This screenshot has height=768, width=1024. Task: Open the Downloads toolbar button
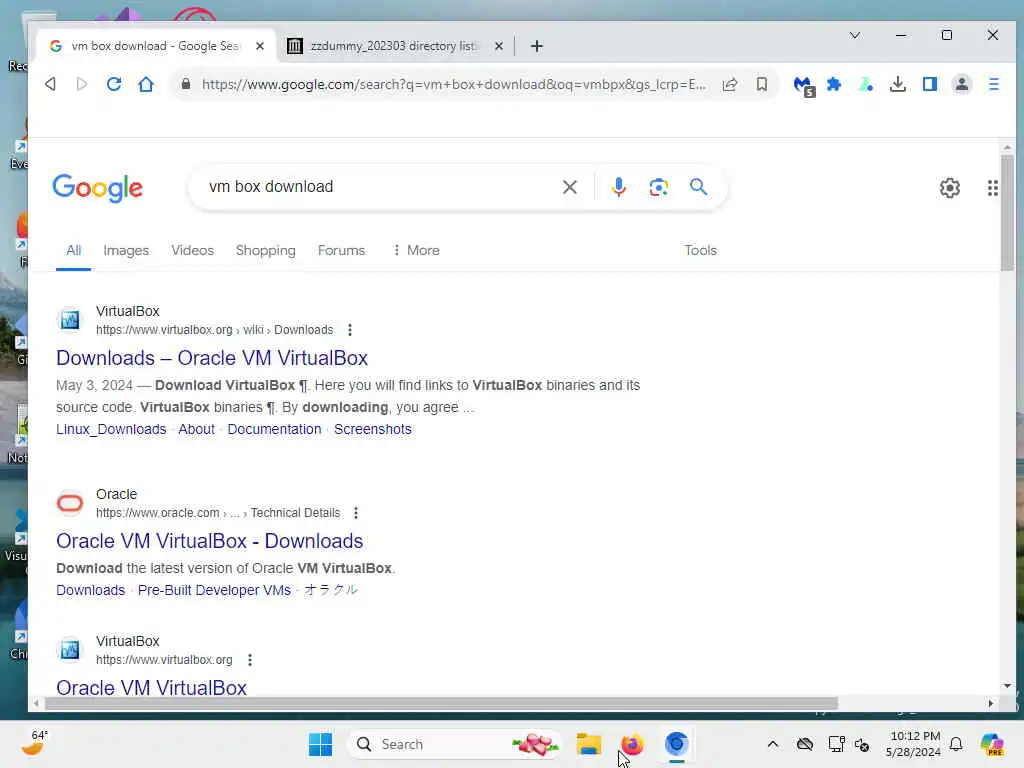tap(898, 84)
